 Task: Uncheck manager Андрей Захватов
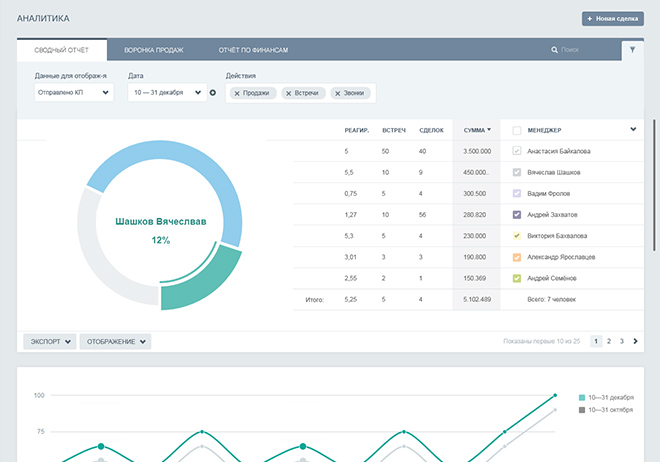coord(516,214)
